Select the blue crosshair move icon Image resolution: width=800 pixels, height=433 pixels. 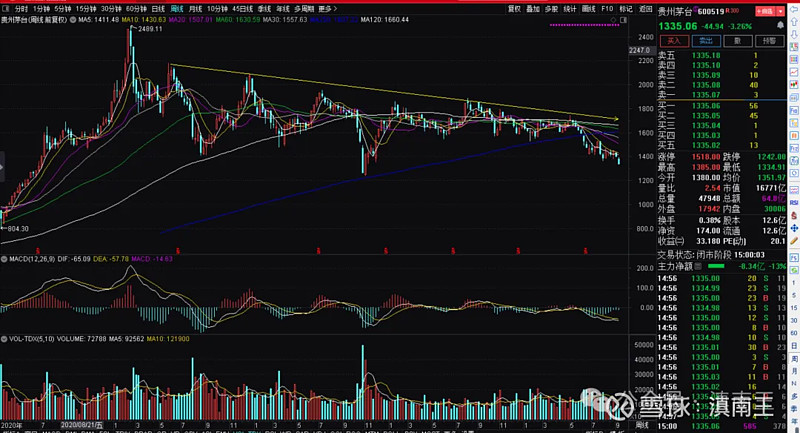[x=794, y=228]
